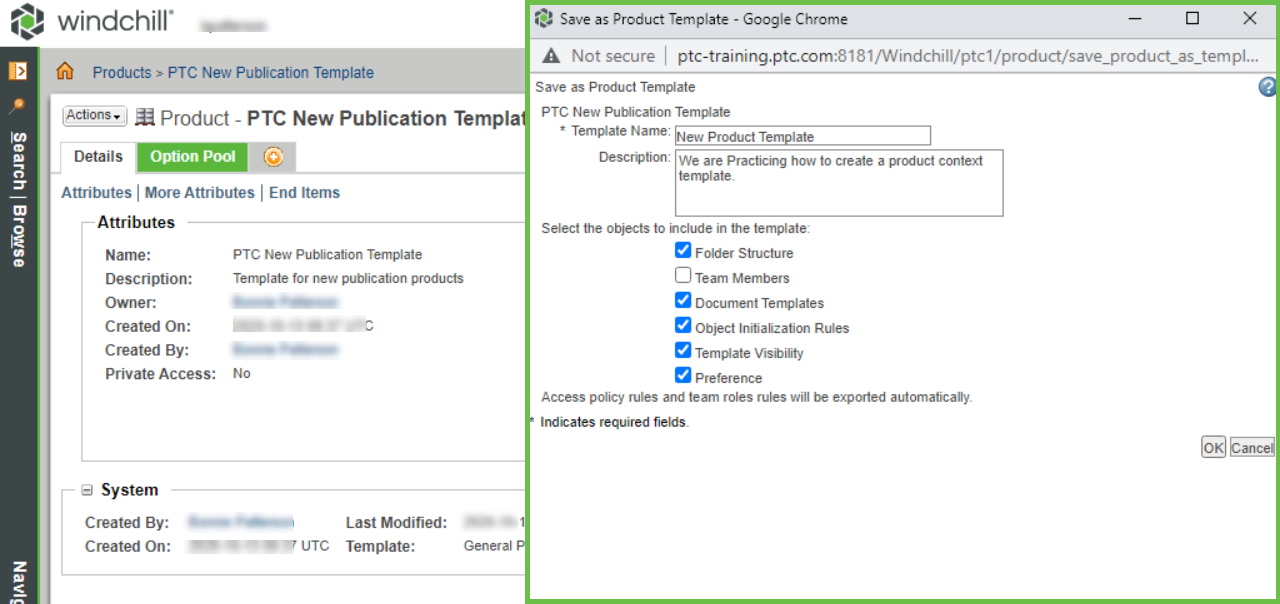1280x604 pixels.
Task: Open the help question mark icon
Action: (x=1268, y=88)
